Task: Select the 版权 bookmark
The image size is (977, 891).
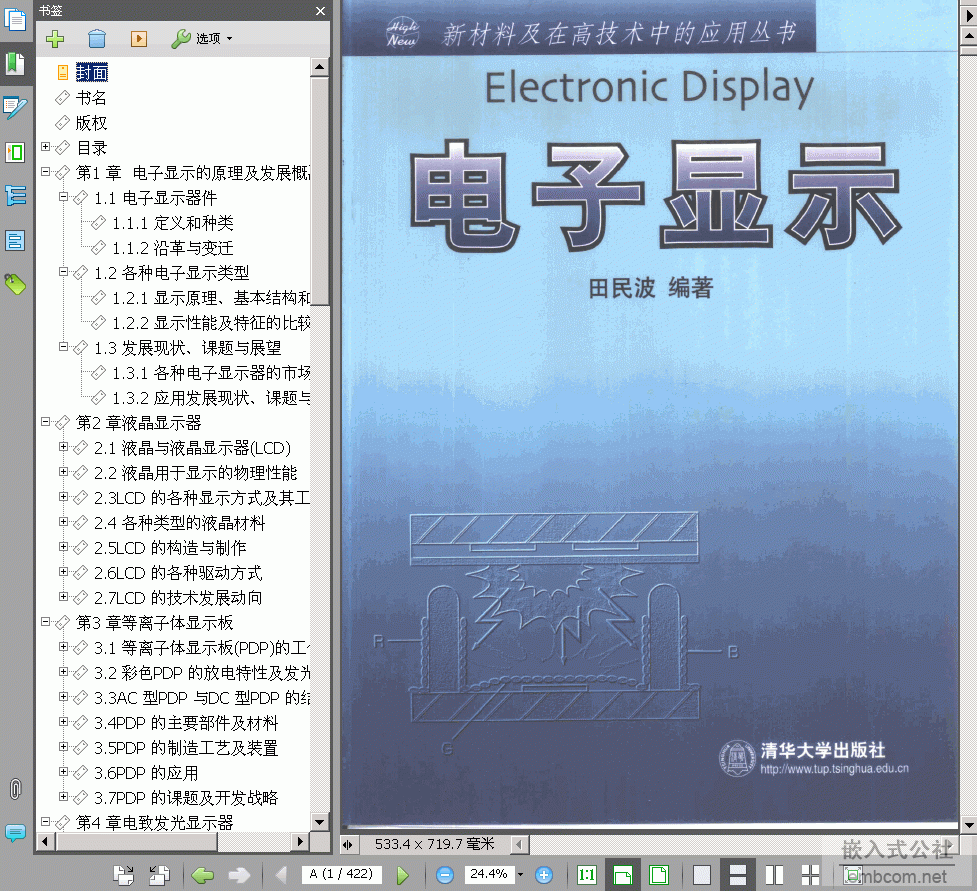Action: click(91, 123)
